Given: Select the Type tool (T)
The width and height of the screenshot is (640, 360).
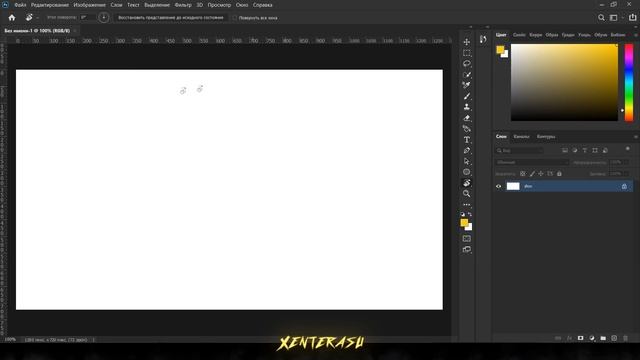Looking at the screenshot, I should [x=467, y=140].
